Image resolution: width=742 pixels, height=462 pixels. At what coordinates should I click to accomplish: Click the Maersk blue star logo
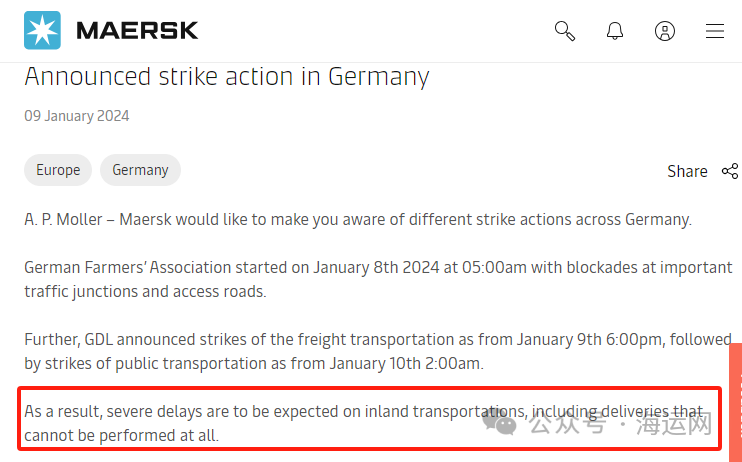tap(43, 30)
